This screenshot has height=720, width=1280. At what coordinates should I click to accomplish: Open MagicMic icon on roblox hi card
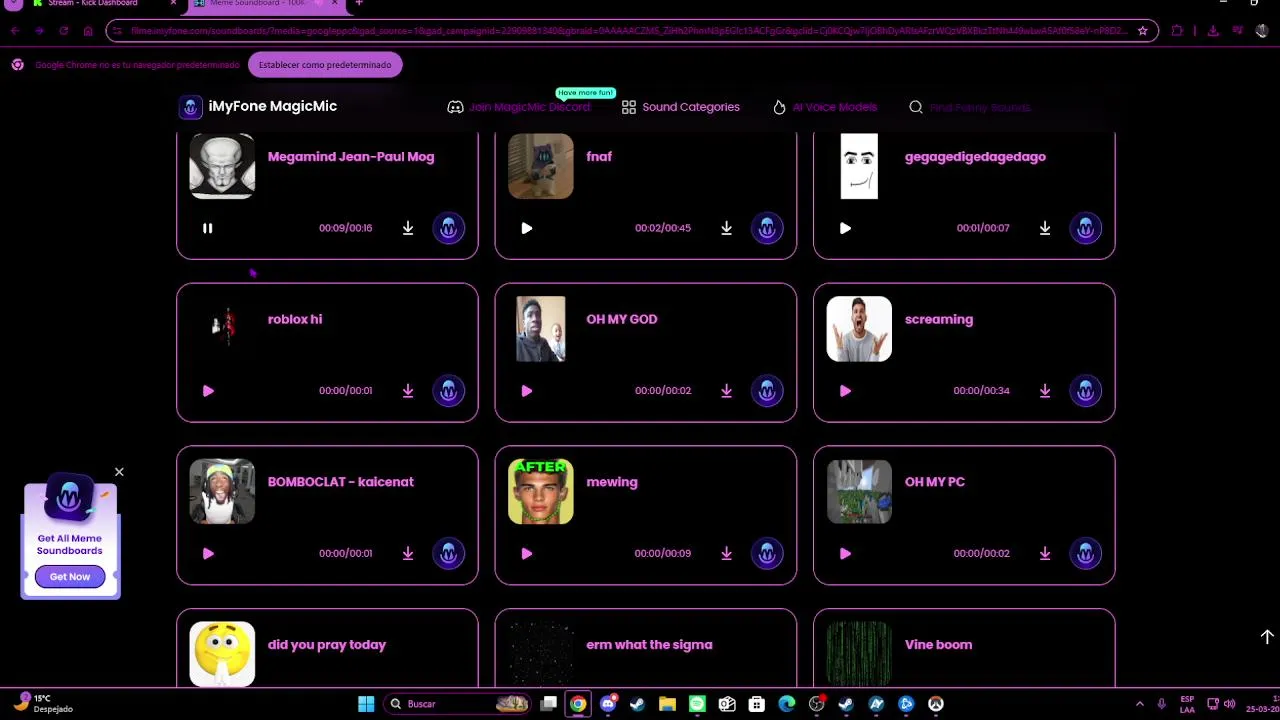tap(448, 391)
